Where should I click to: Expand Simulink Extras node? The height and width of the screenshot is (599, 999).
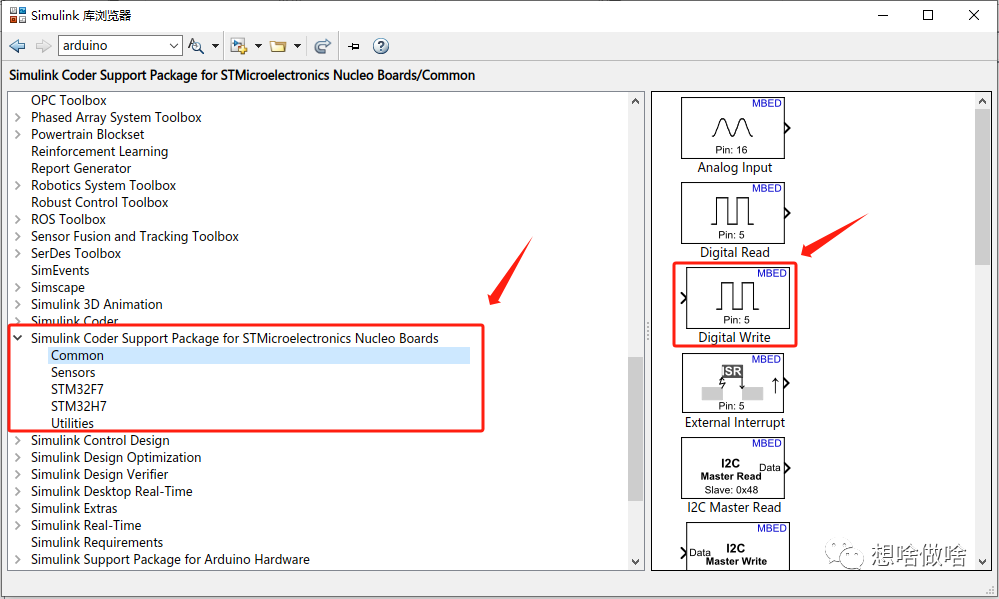click(x=18, y=509)
